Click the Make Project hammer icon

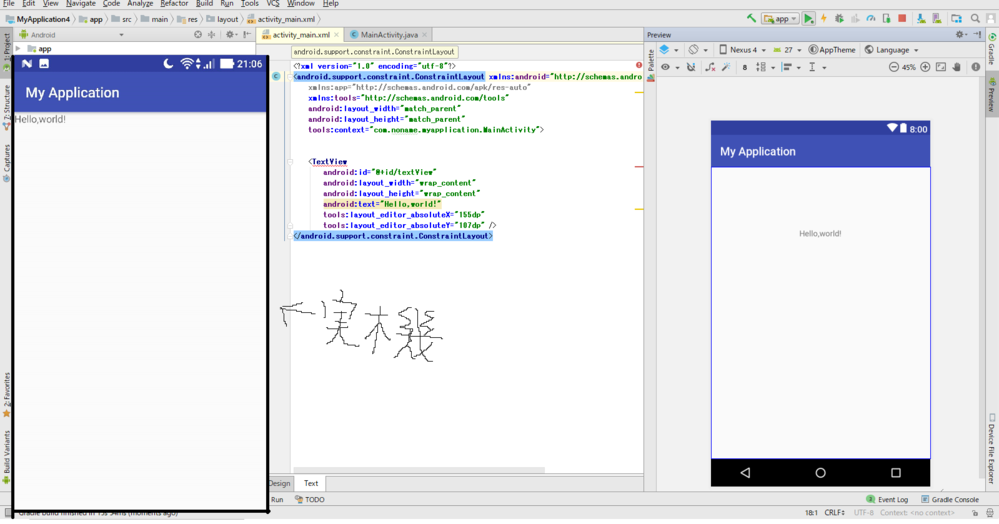[751, 19]
